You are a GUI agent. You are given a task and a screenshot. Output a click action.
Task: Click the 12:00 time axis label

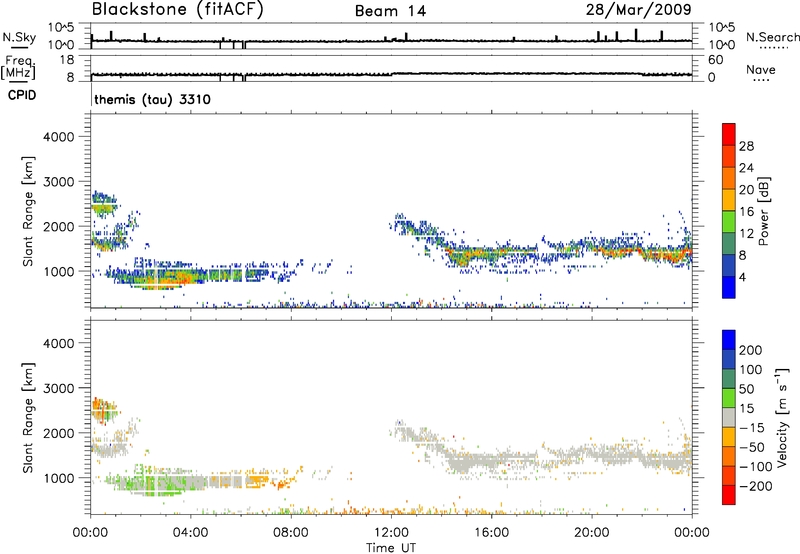pos(391,533)
